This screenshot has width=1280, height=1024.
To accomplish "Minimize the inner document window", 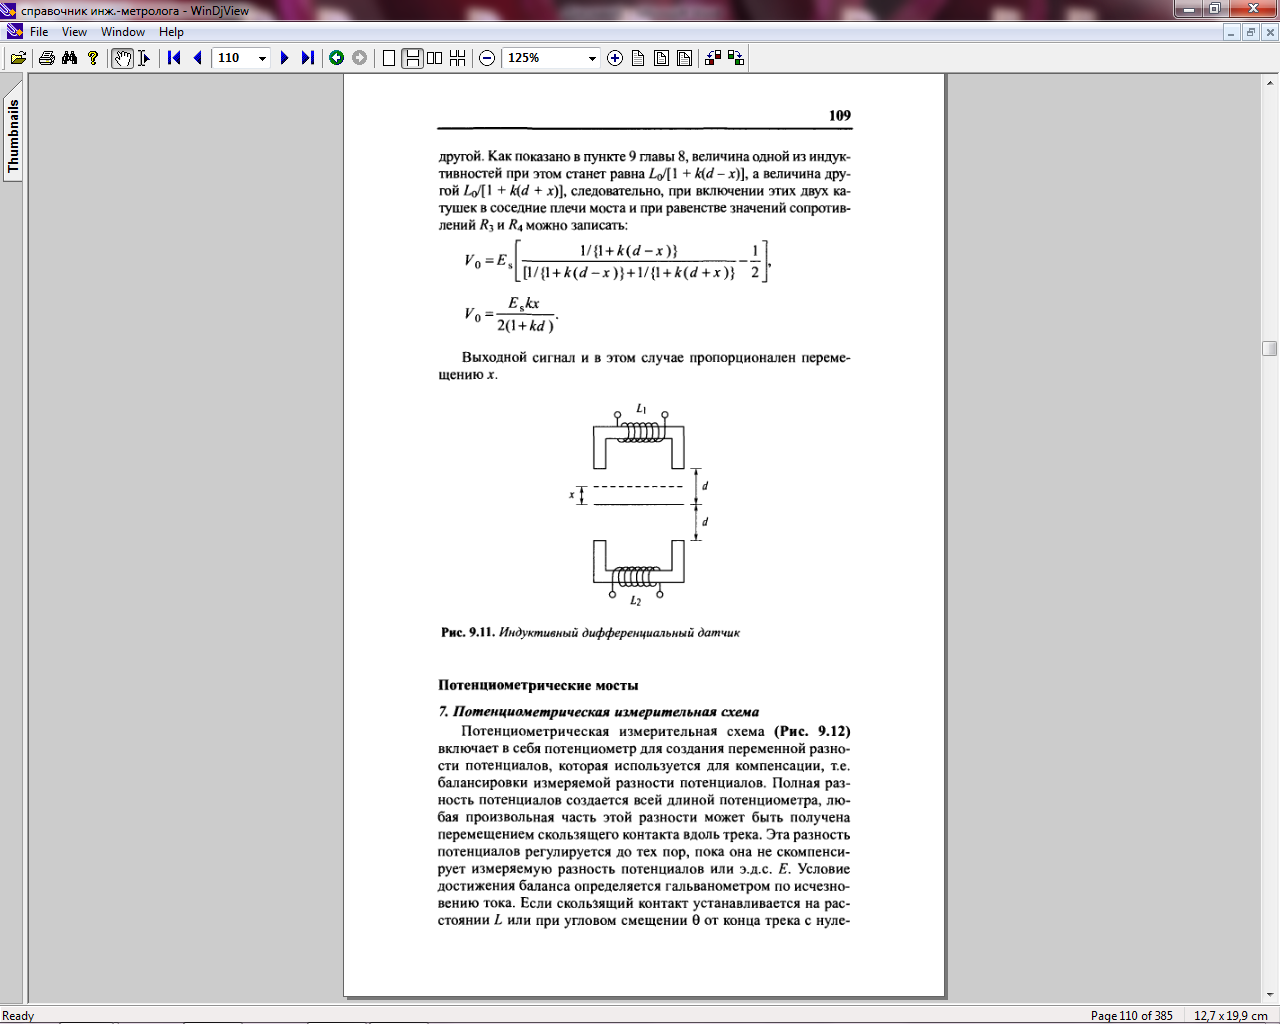I will pyautogui.click(x=1231, y=32).
